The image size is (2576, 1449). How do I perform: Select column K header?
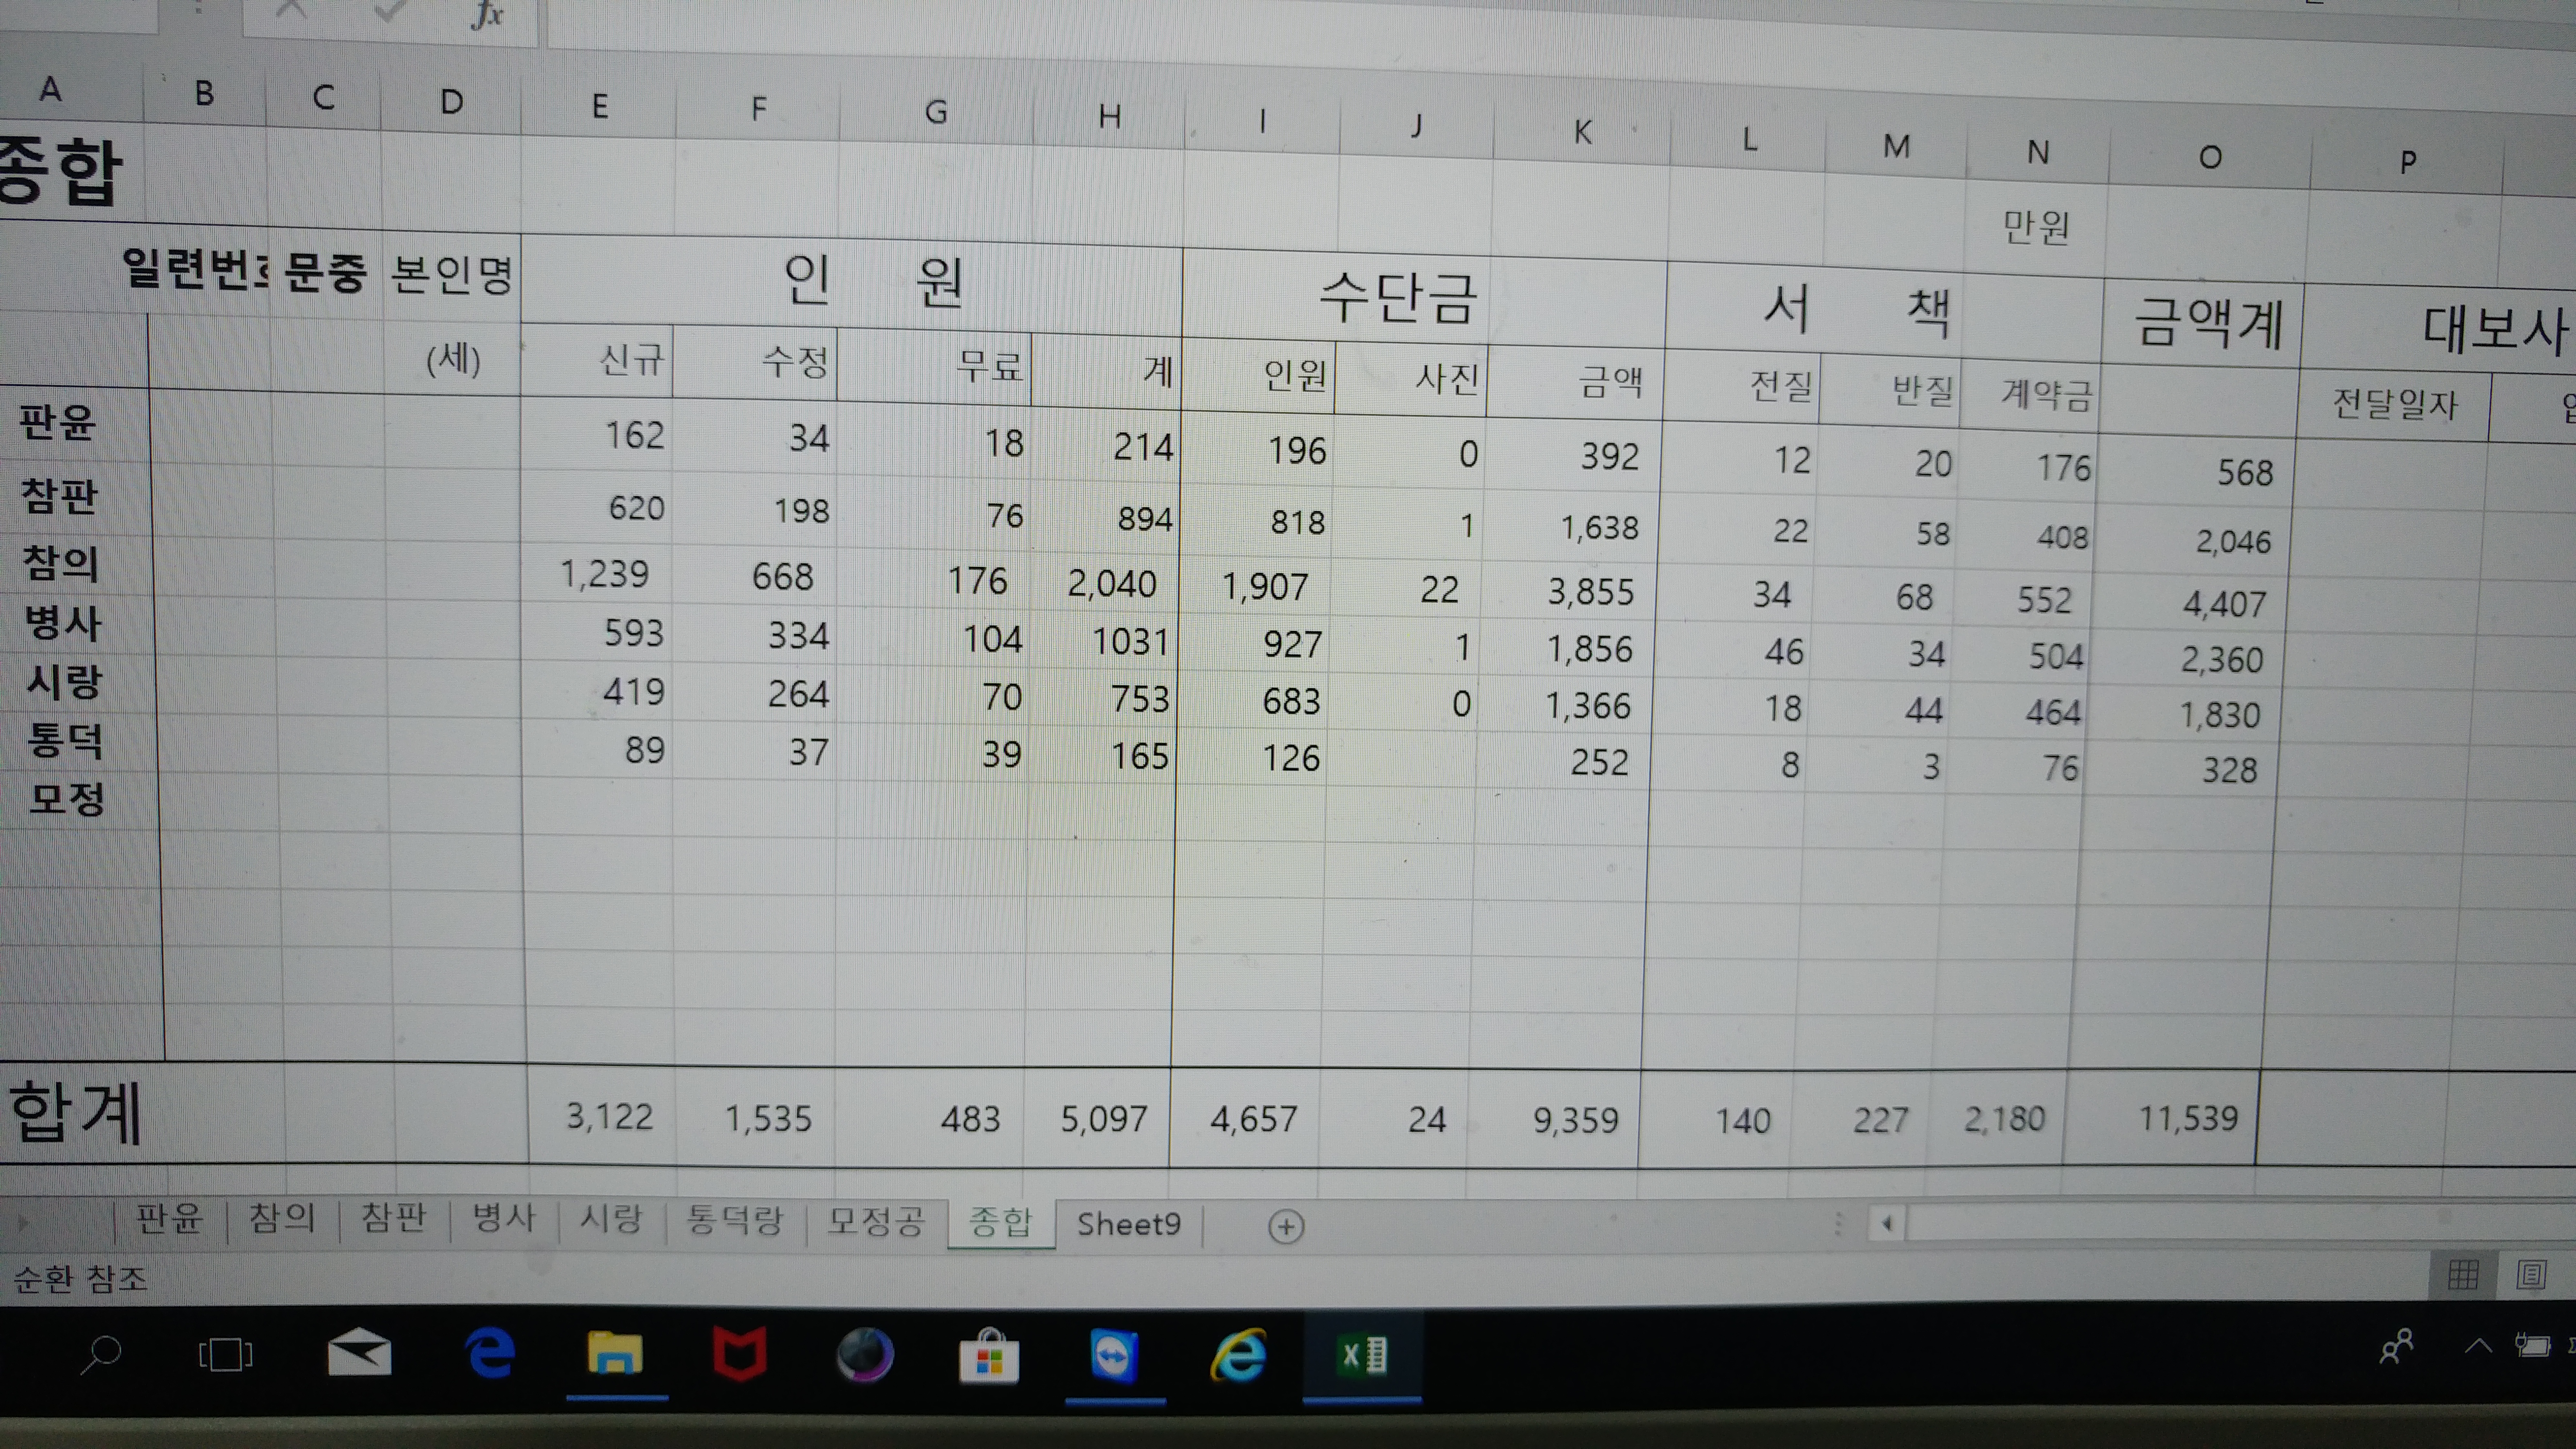(x=1582, y=132)
